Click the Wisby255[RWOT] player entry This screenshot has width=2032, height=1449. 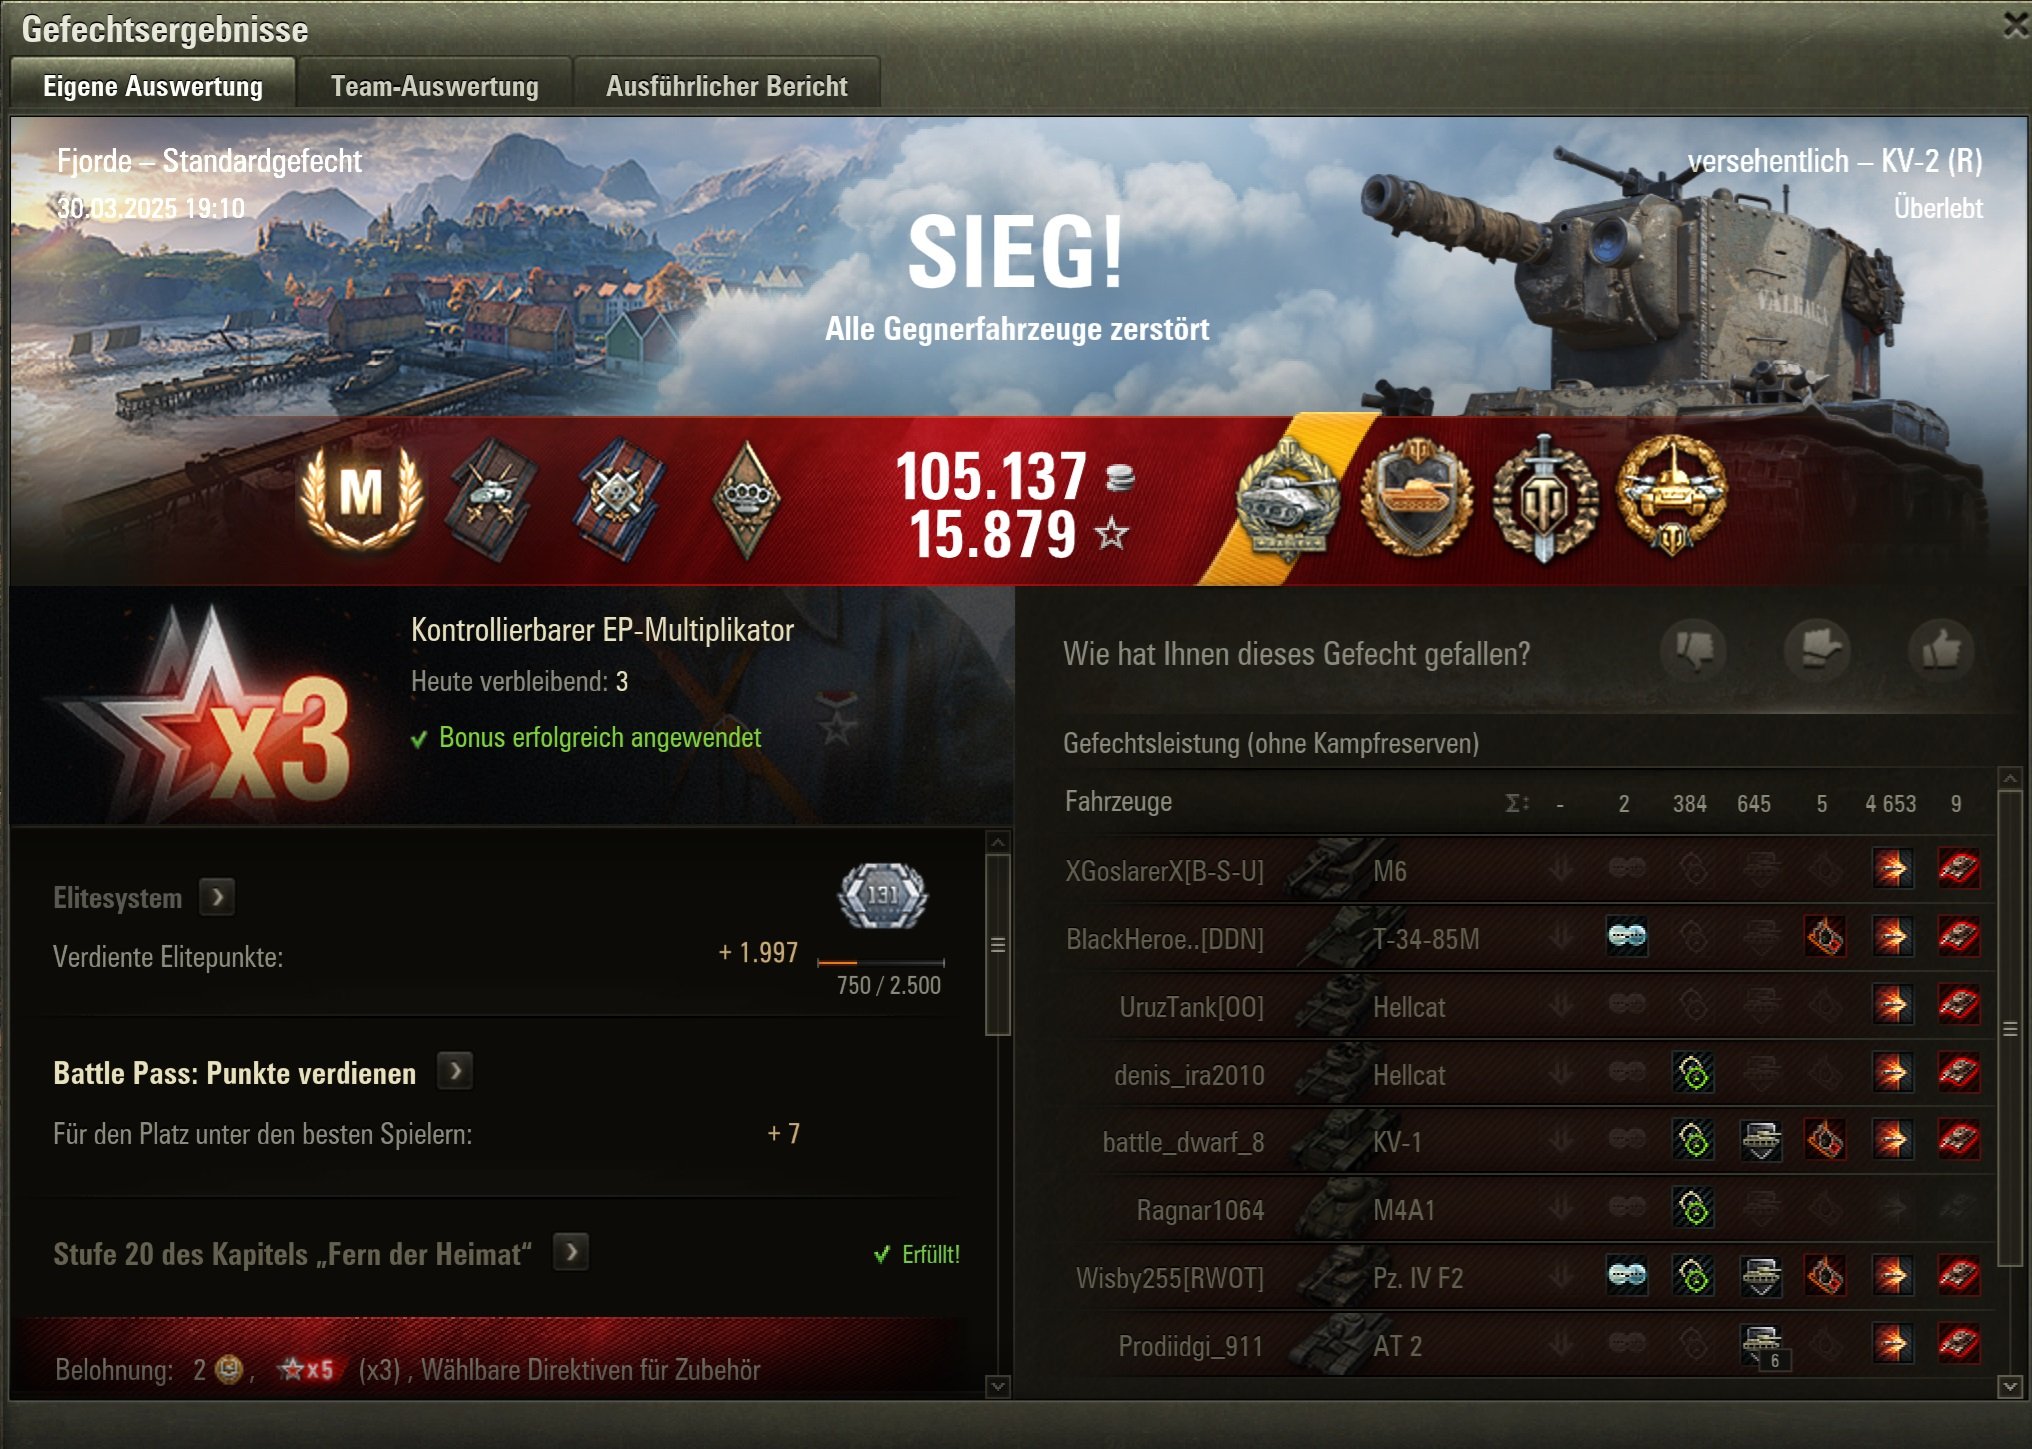coord(1170,1278)
